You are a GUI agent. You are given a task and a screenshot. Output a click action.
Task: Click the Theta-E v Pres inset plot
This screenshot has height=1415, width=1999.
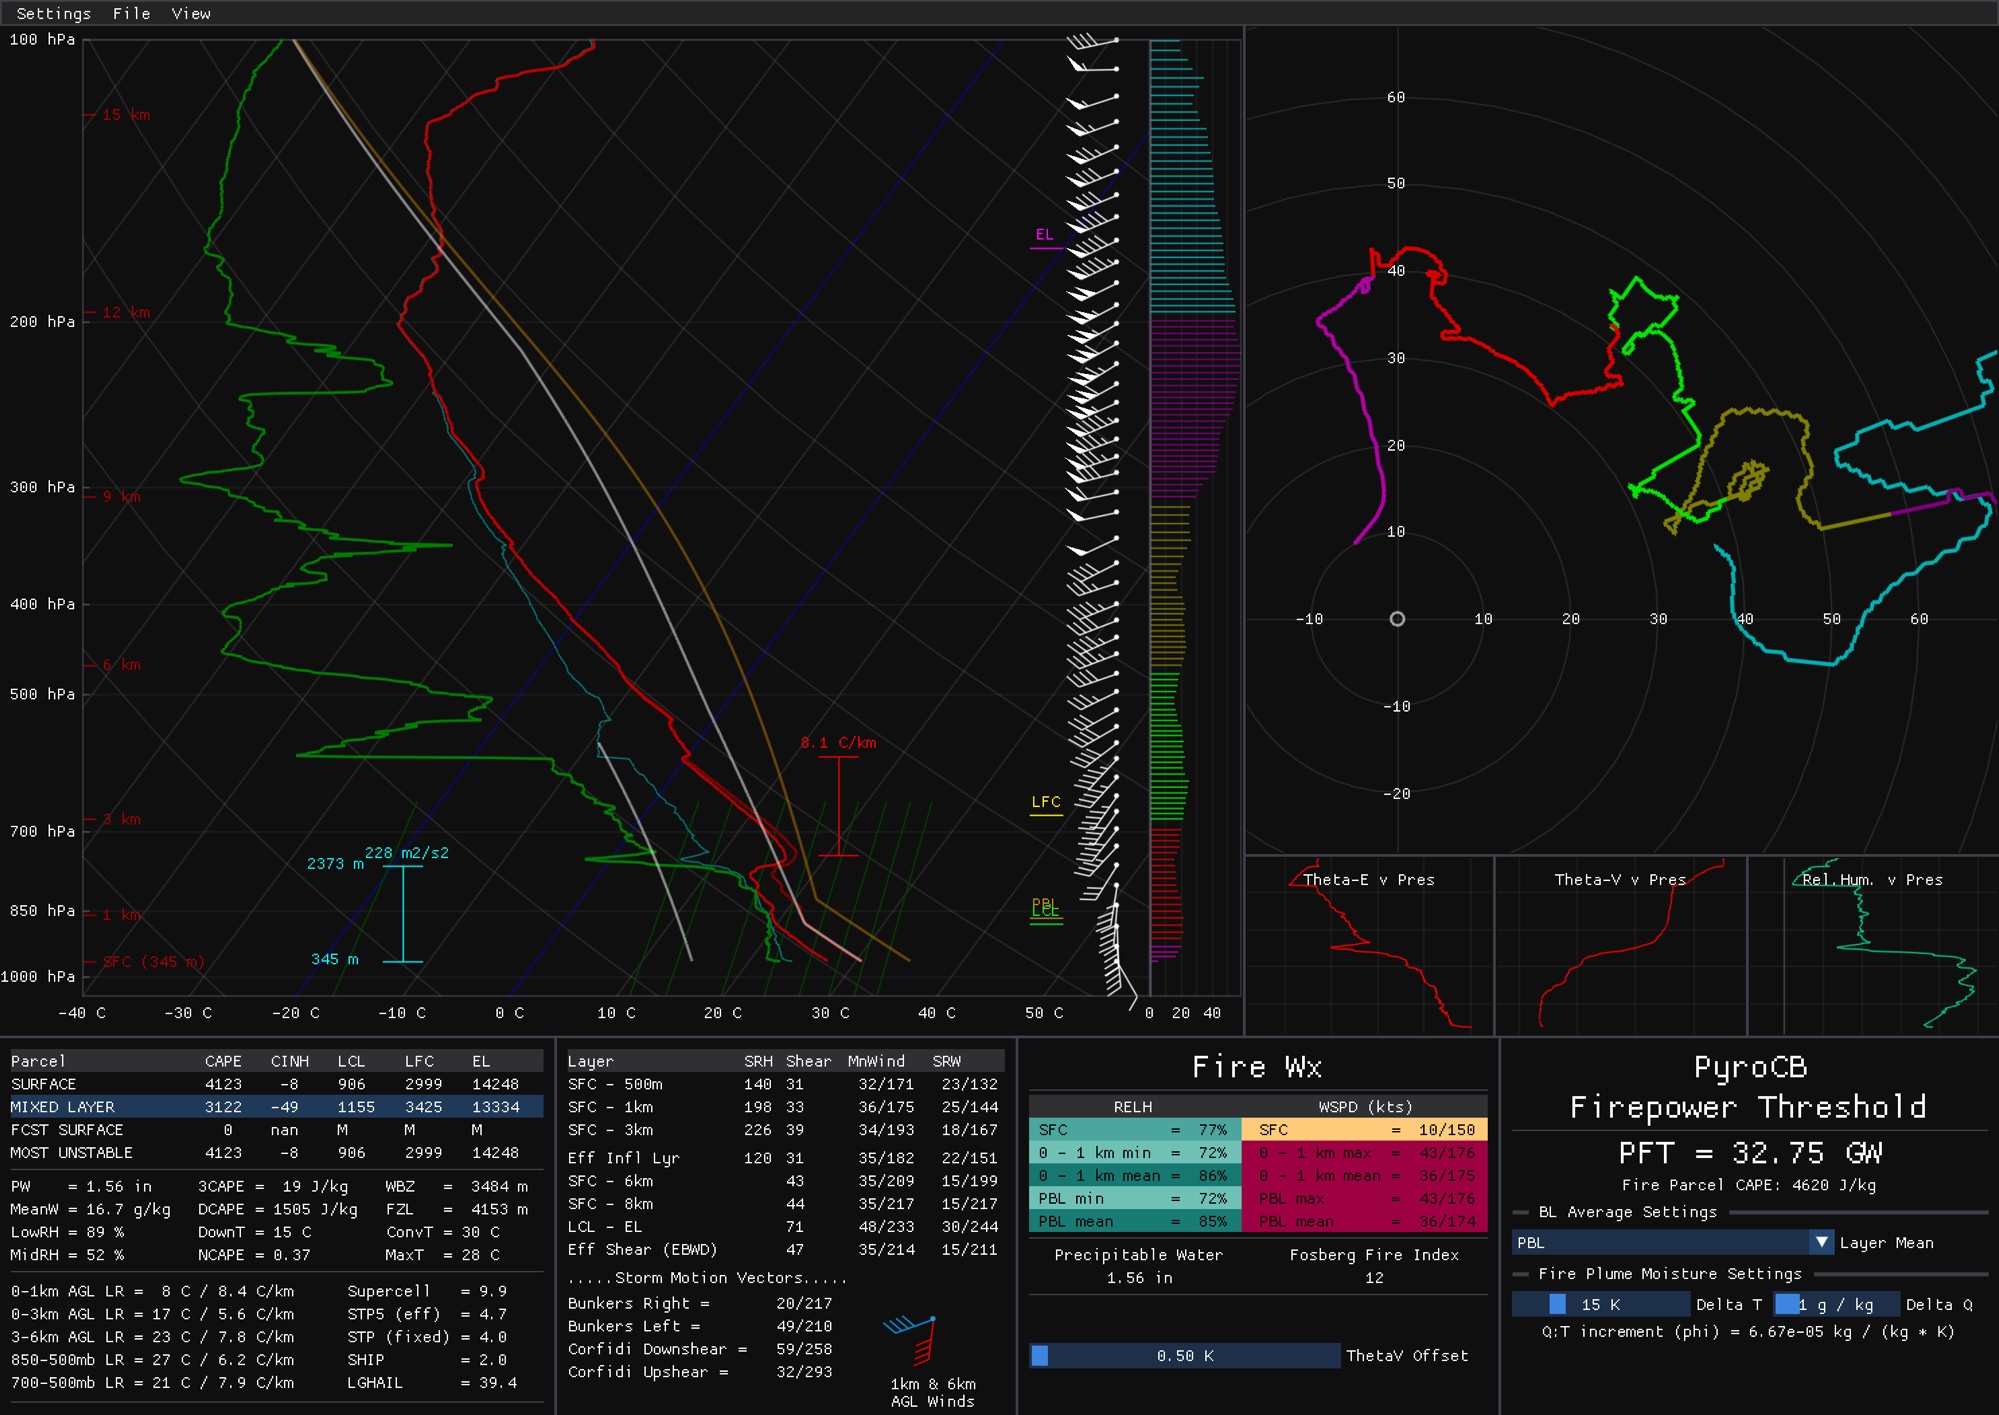1369,945
